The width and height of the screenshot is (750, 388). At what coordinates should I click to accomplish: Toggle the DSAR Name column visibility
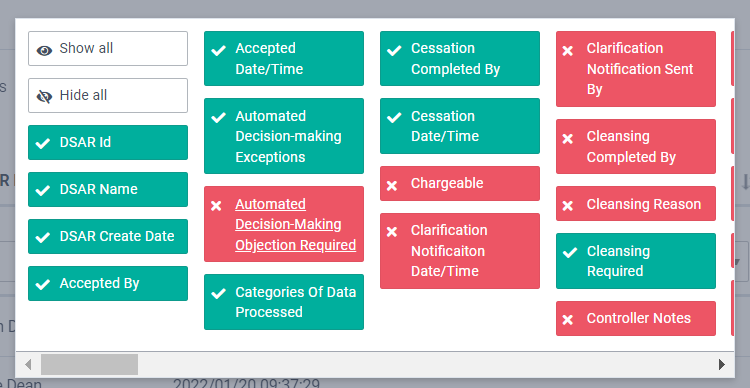pyautogui.click(x=108, y=189)
